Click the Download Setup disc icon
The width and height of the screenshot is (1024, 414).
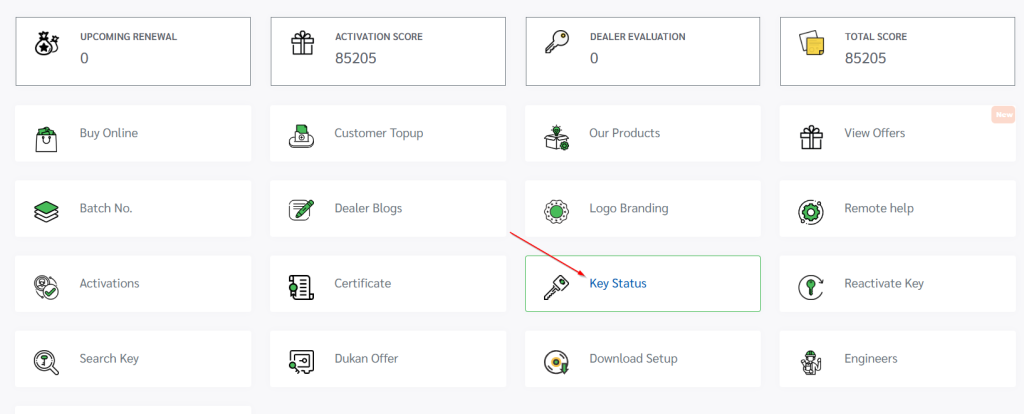[x=556, y=359]
